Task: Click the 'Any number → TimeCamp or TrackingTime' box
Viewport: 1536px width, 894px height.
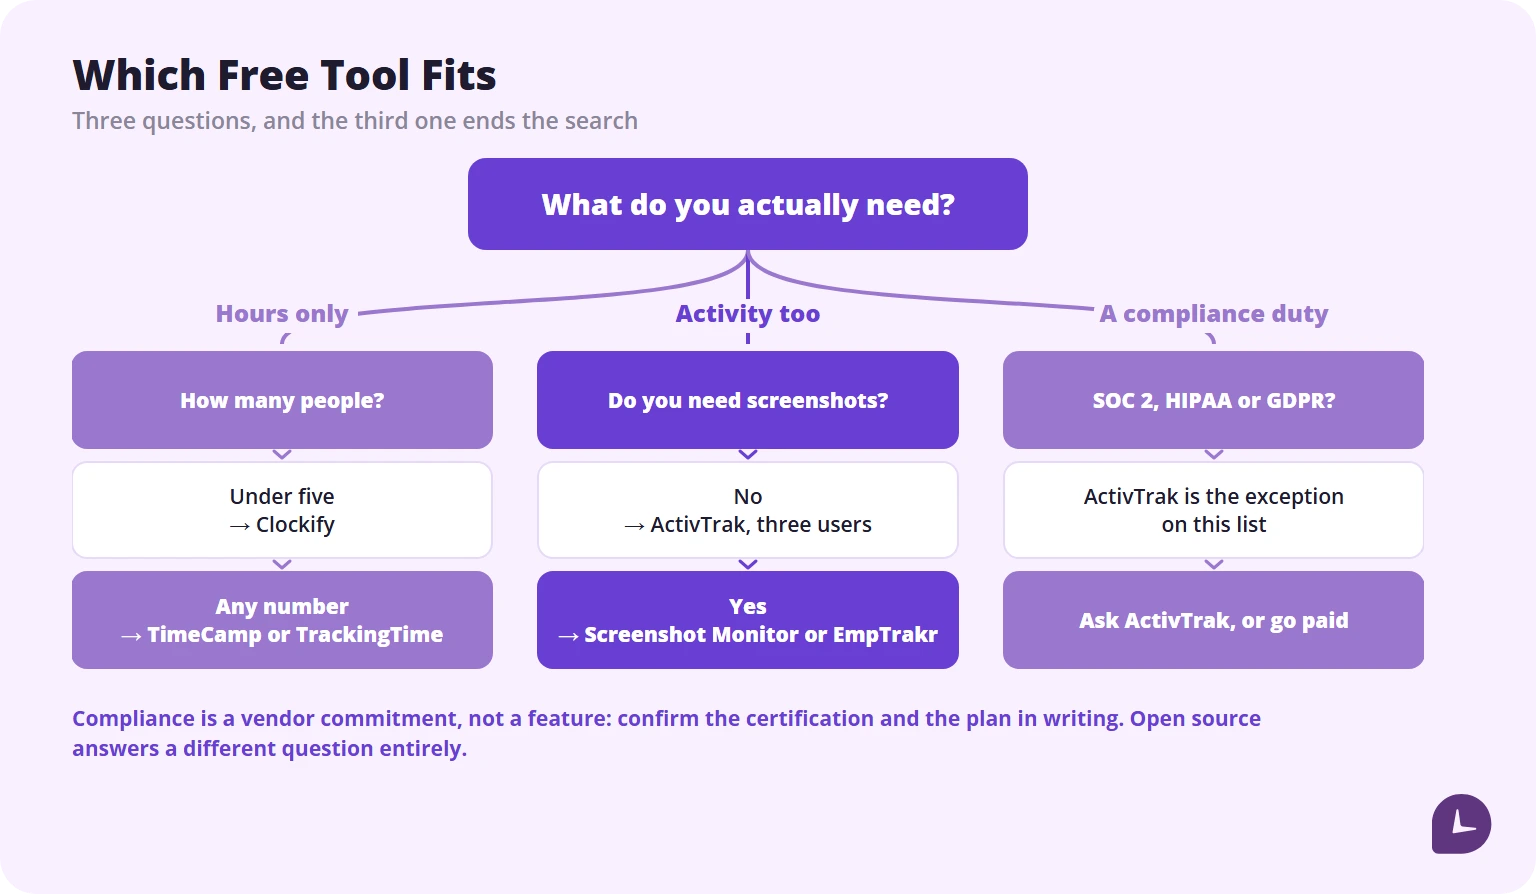Action: 282,620
